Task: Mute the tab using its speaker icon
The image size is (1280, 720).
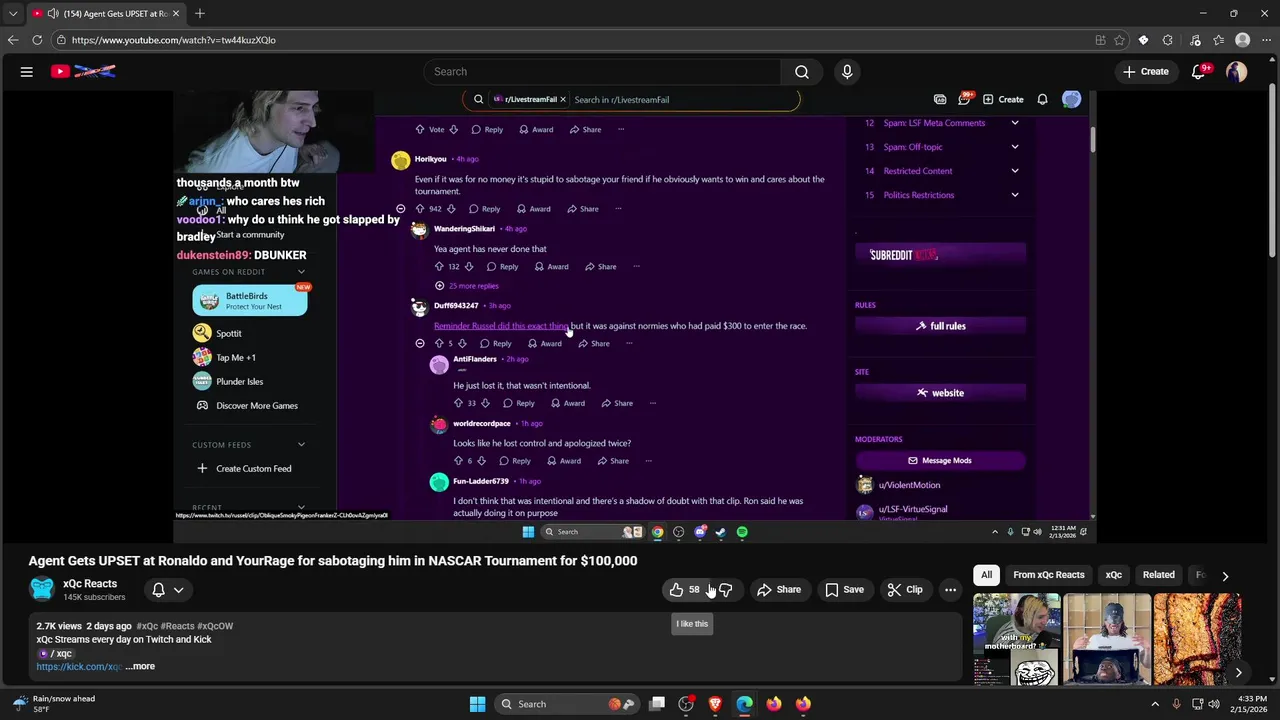Action: pyautogui.click(x=53, y=13)
